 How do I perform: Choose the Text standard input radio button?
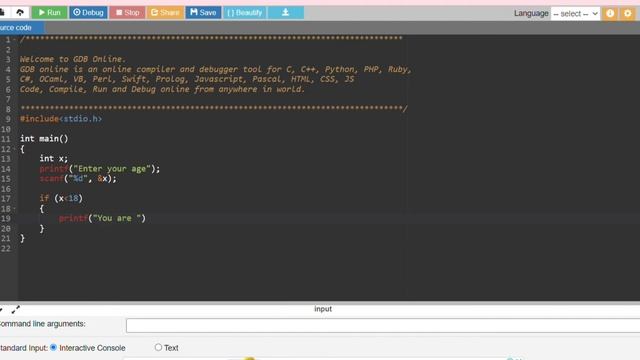coord(158,347)
